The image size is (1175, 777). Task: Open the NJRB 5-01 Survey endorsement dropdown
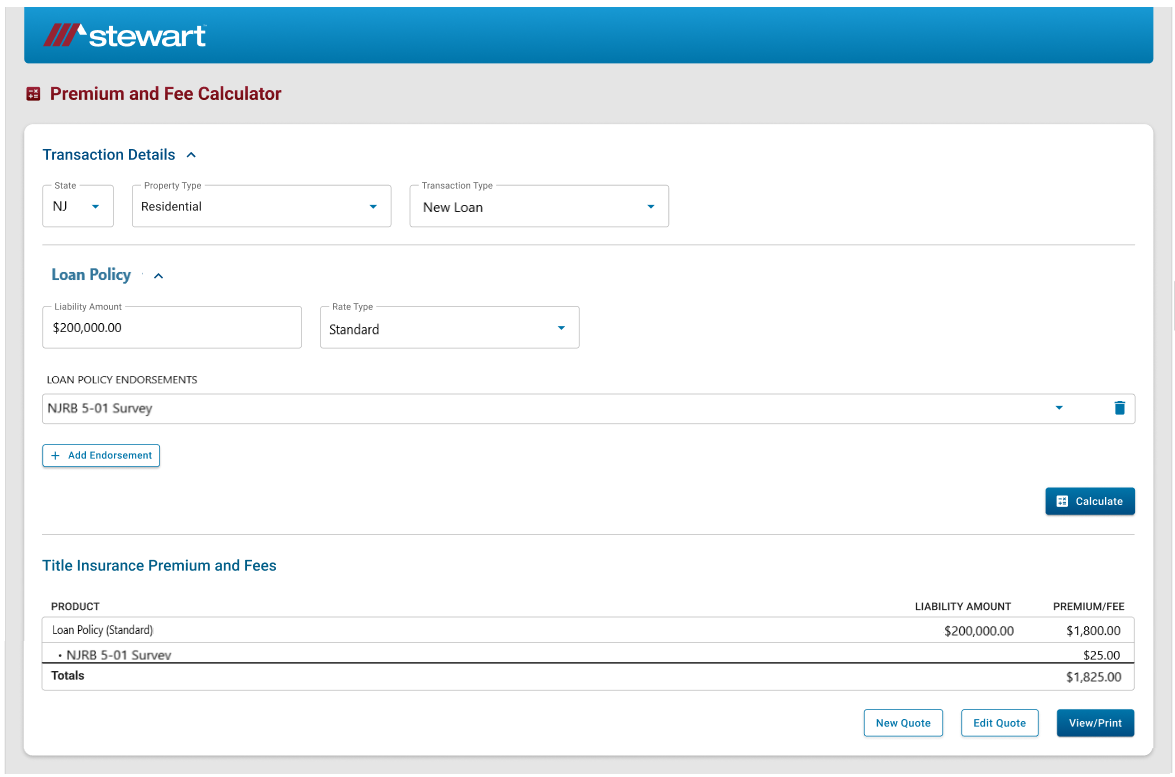[1059, 408]
